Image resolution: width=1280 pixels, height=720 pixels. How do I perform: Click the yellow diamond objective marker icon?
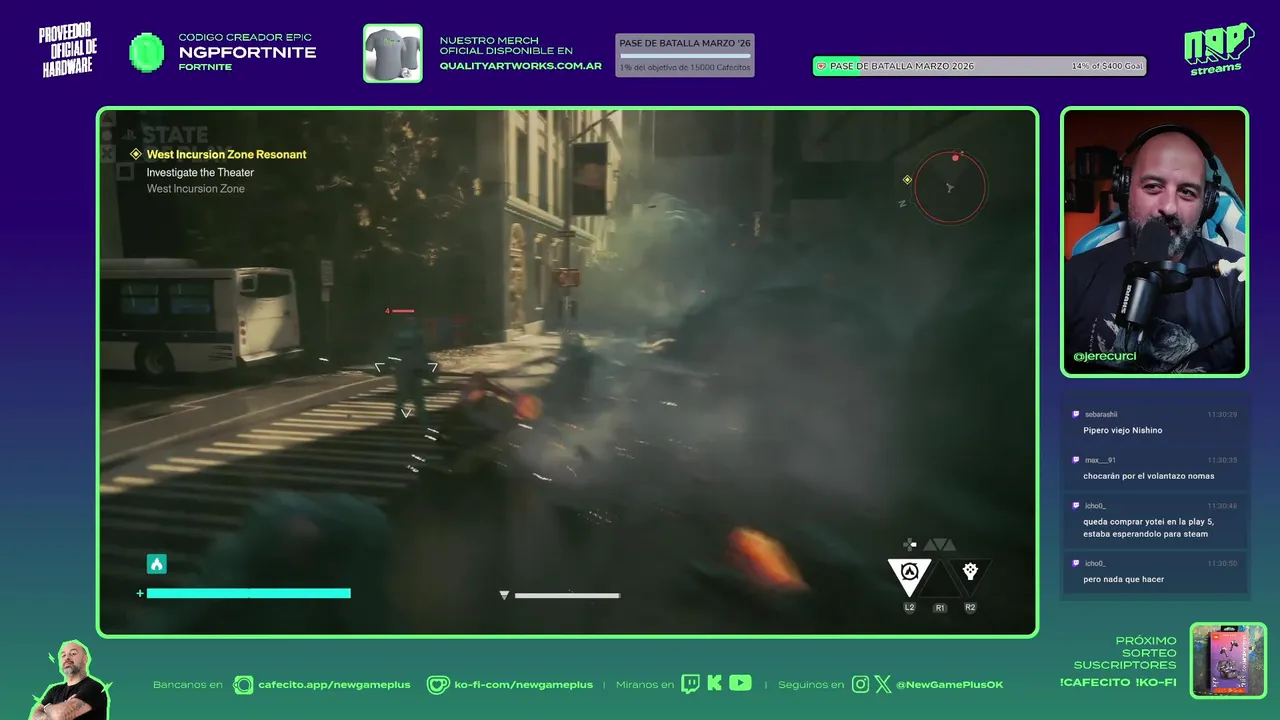[x=136, y=154]
